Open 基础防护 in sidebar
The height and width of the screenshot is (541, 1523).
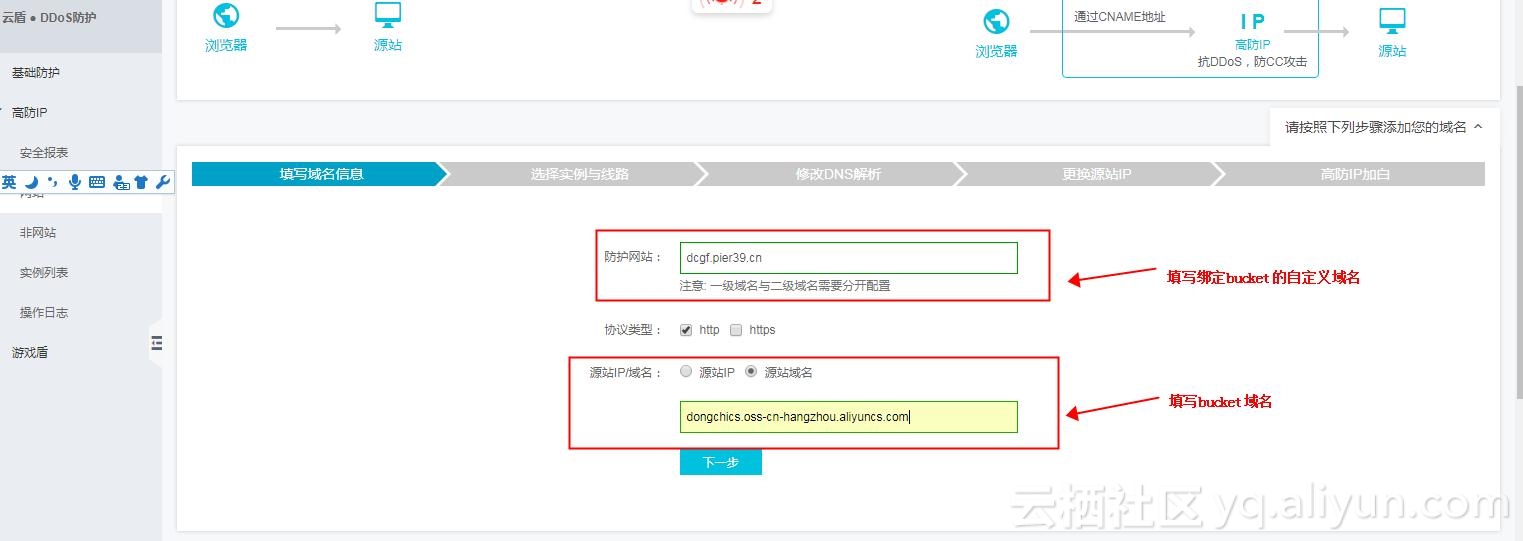[36, 73]
